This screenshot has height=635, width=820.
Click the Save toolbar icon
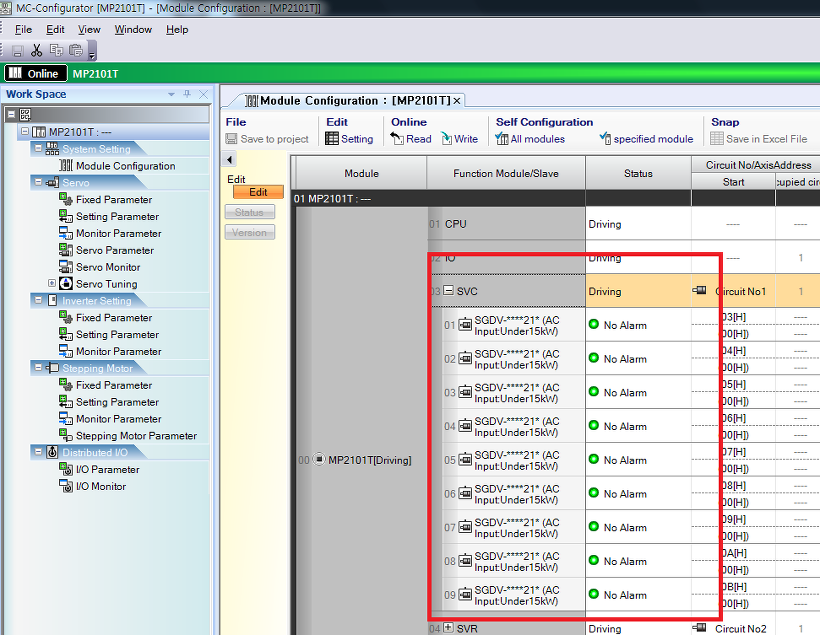click(x=17, y=51)
